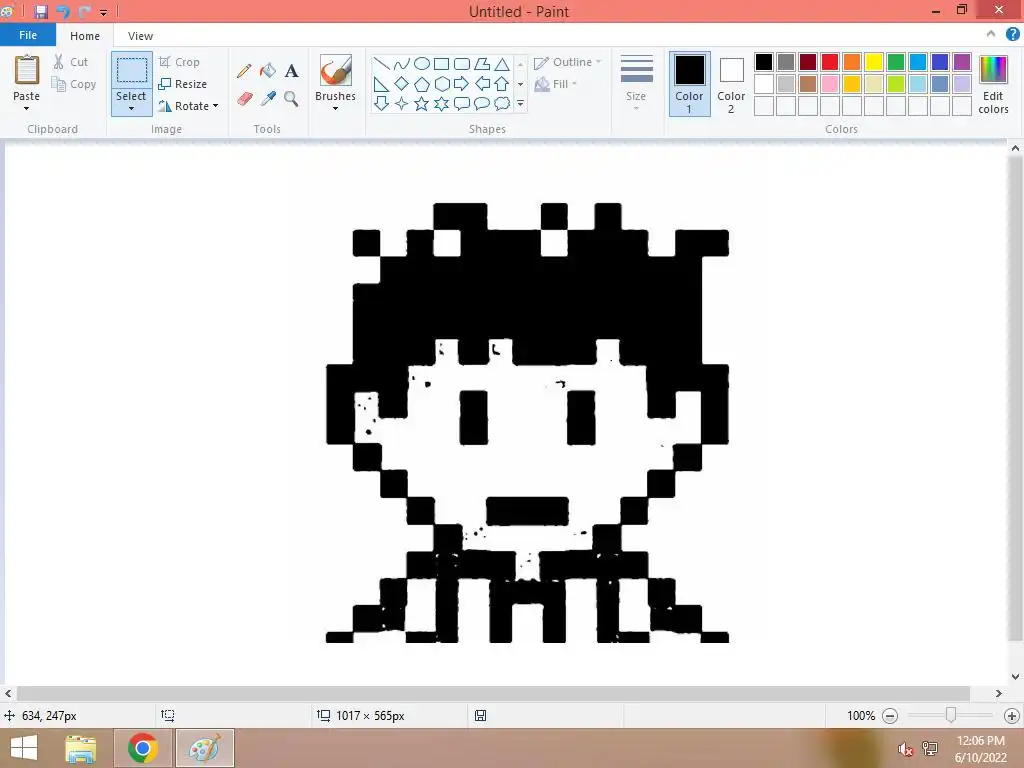The image size is (1024, 768).
Task: Choose the Right arrow shape
Action: pyautogui.click(x=462, y=84)
